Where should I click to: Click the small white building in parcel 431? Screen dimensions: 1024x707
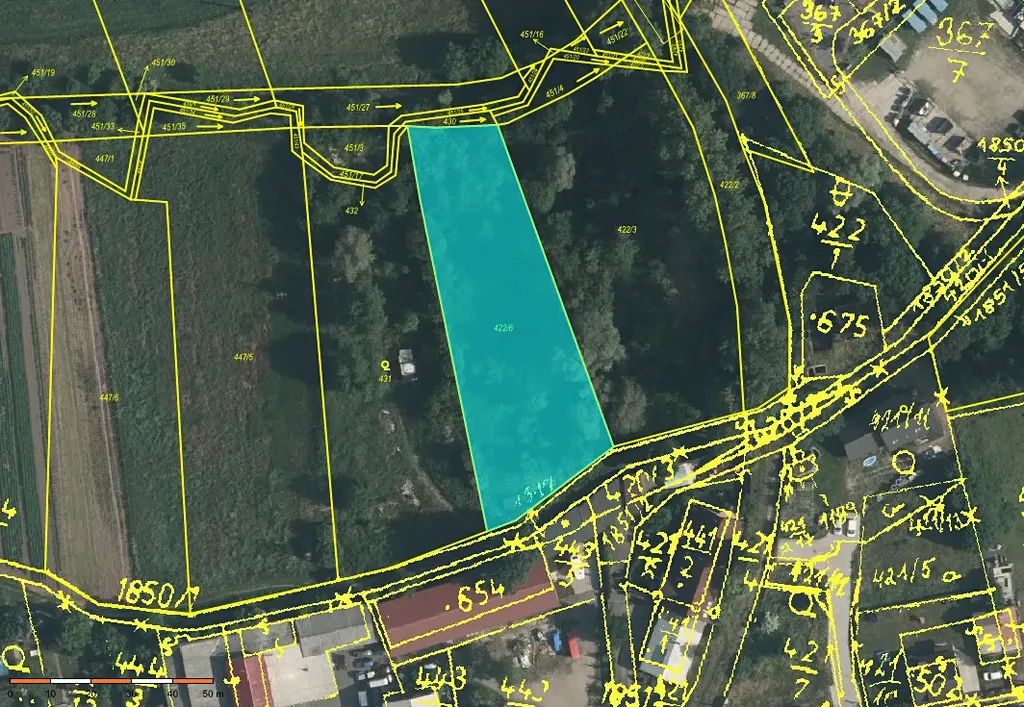coord(408,361)
